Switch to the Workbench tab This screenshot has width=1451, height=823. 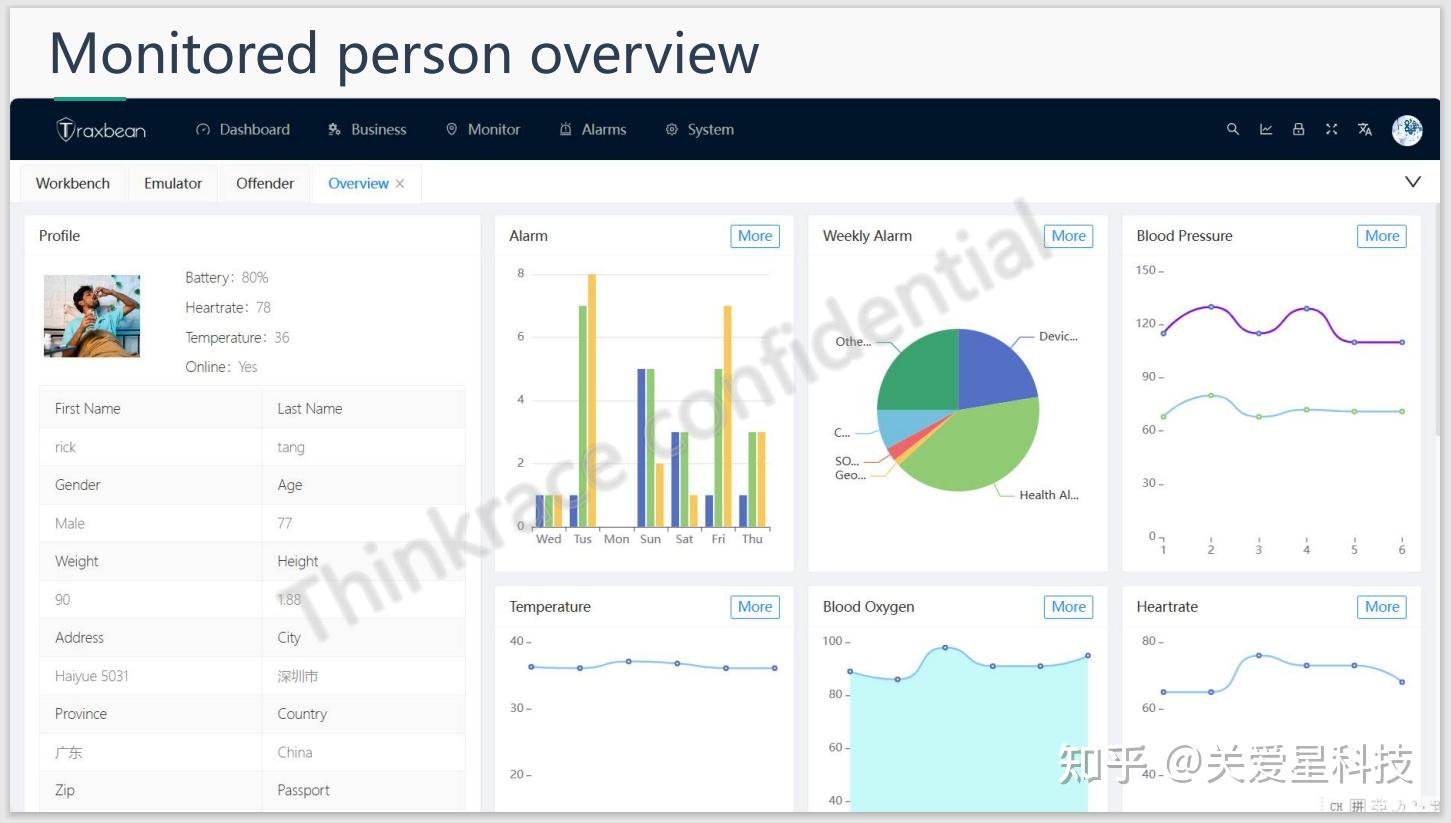coord(72,183)
